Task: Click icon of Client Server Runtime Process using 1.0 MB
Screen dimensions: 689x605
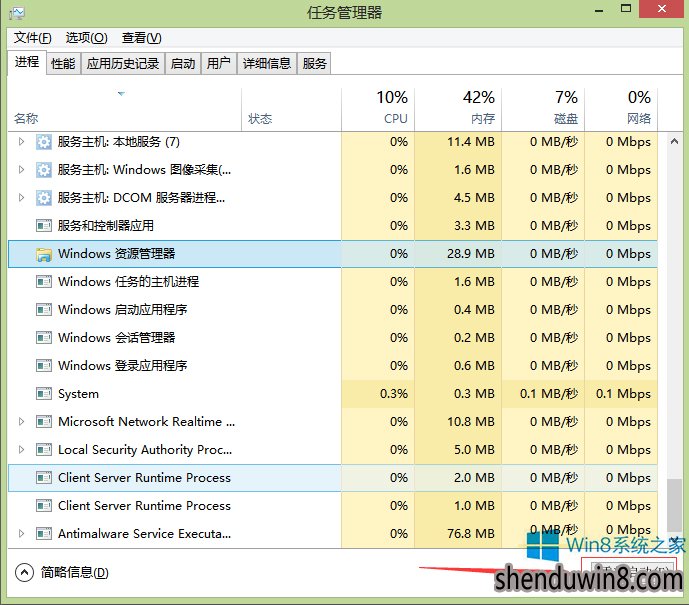Action: pos(44,506)
